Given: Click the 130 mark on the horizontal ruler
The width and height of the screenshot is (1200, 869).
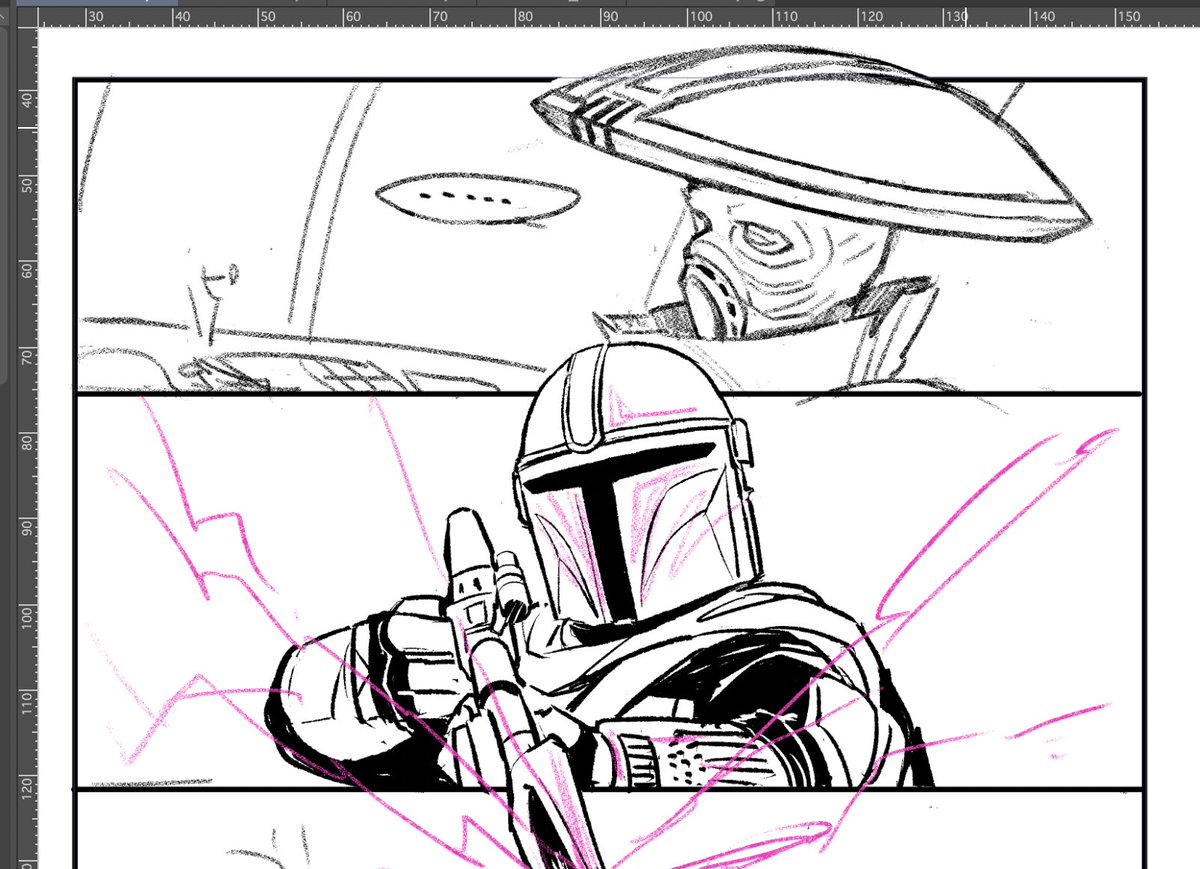Looking at the screenshot, I should (x=956, y=16).
